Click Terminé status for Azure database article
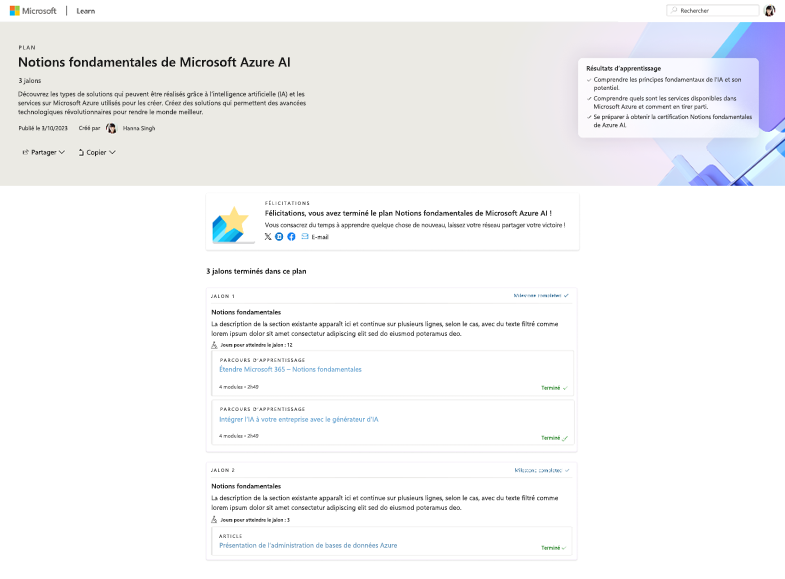This screenshot has width=785, height=579. click(x=554, y=548)
